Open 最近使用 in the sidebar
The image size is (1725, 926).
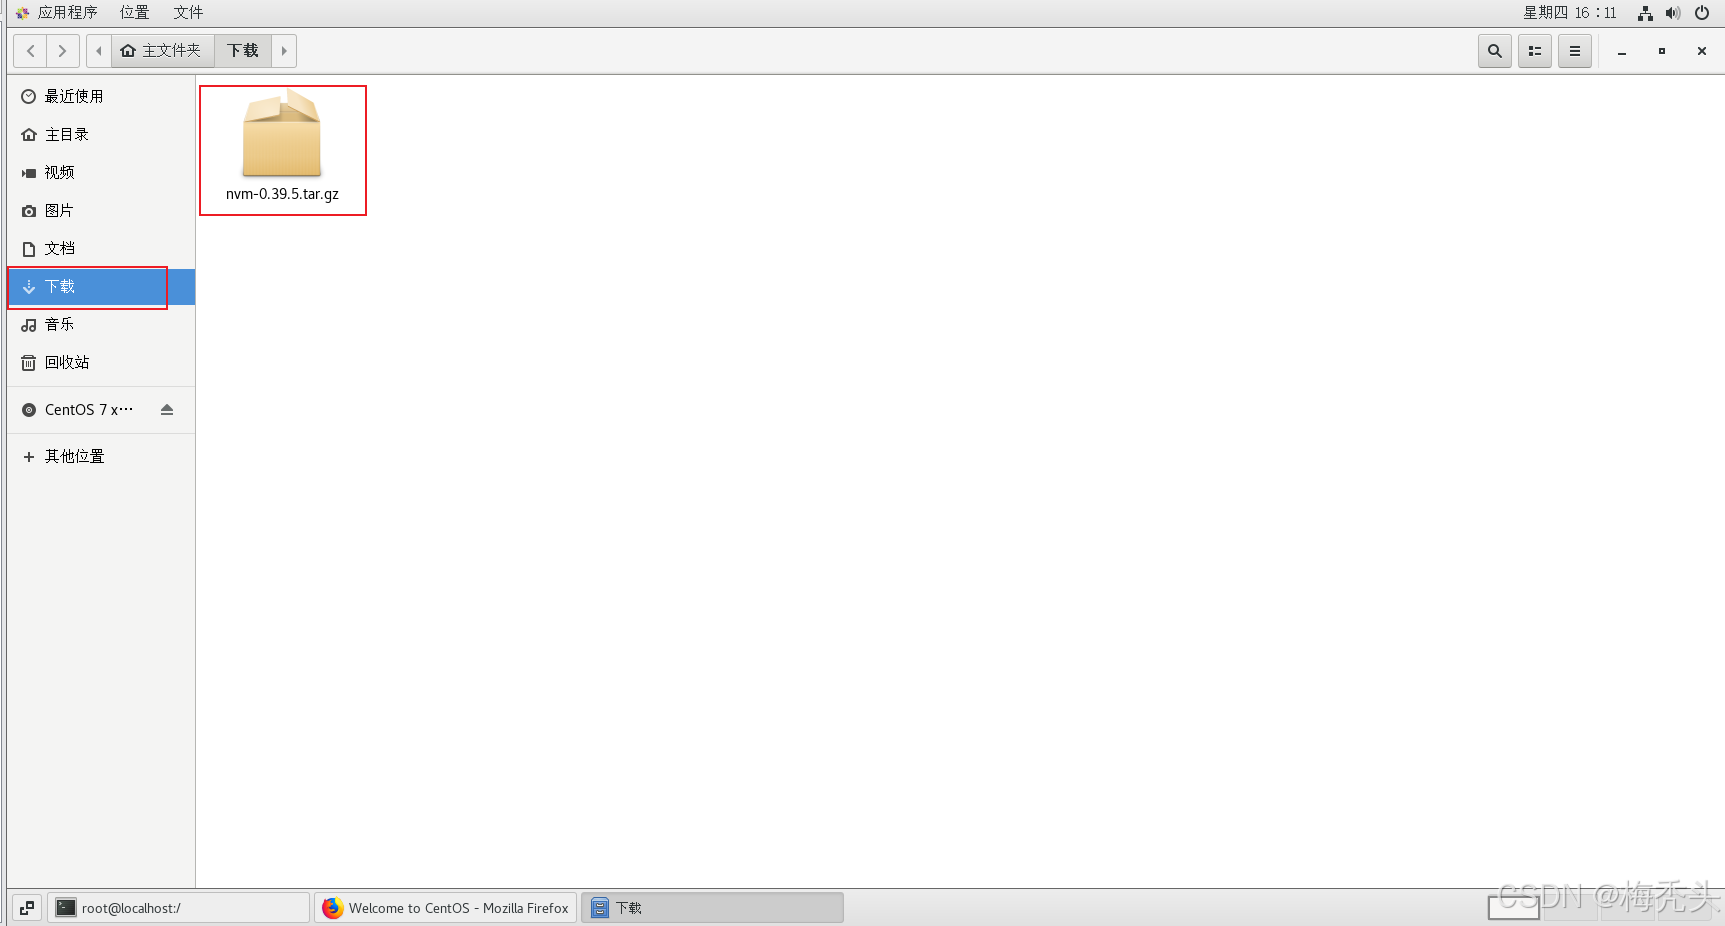[x=101, y=96]
